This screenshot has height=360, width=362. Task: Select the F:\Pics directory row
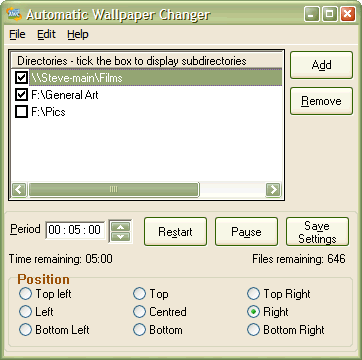click(x=147, y=112)
